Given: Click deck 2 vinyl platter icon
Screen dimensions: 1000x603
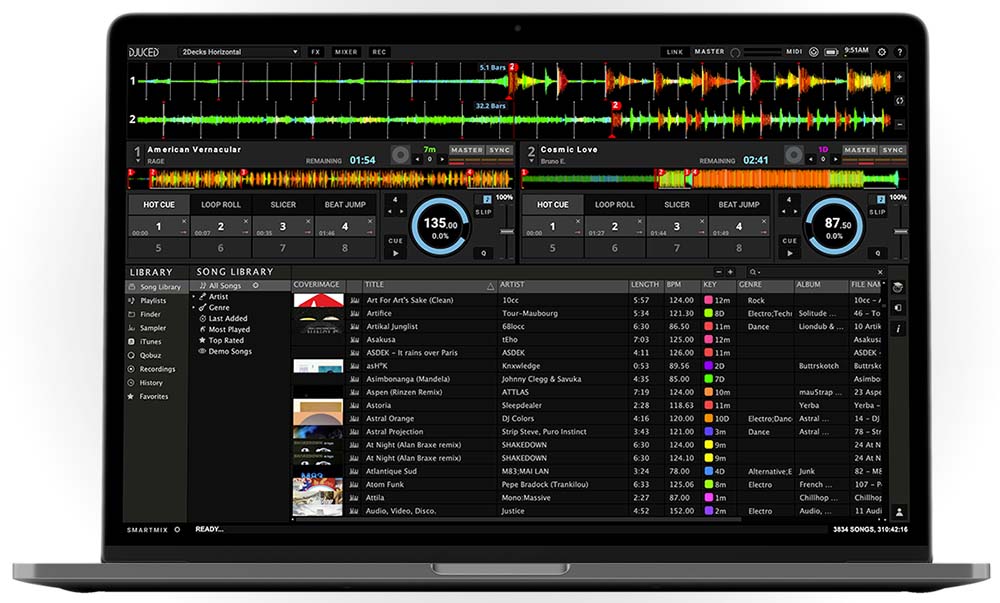Looking at the screenshot, I should pos(794,155).
